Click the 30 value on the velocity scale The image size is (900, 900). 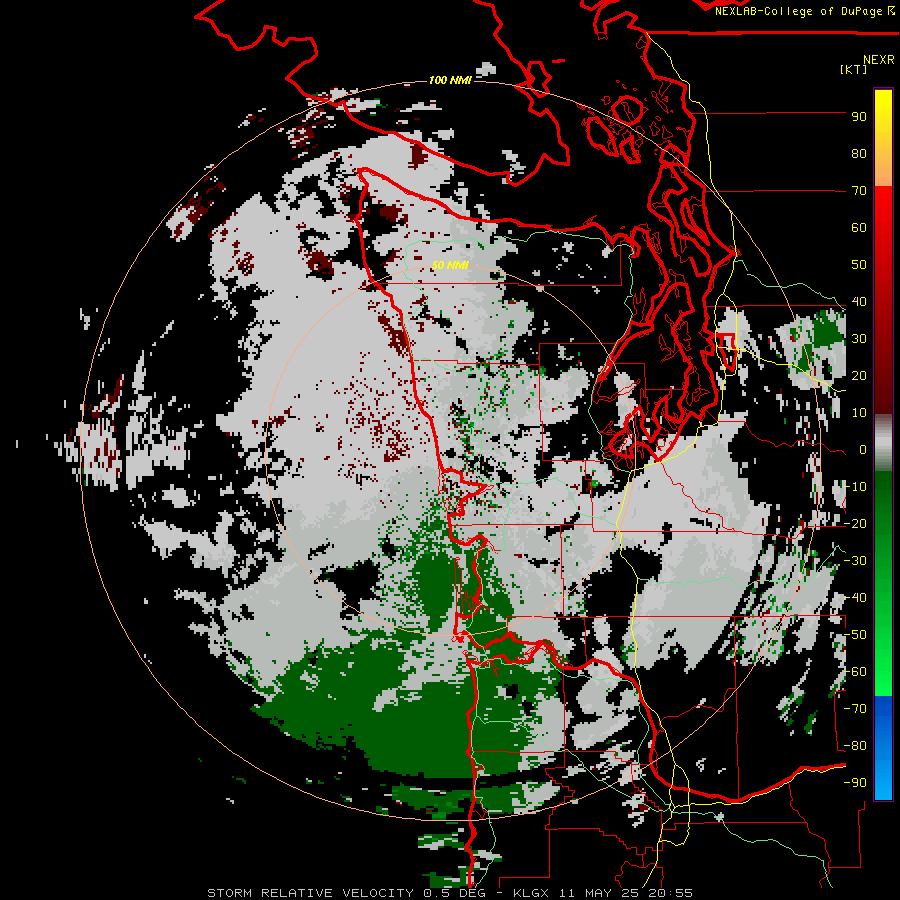point(859,339)
